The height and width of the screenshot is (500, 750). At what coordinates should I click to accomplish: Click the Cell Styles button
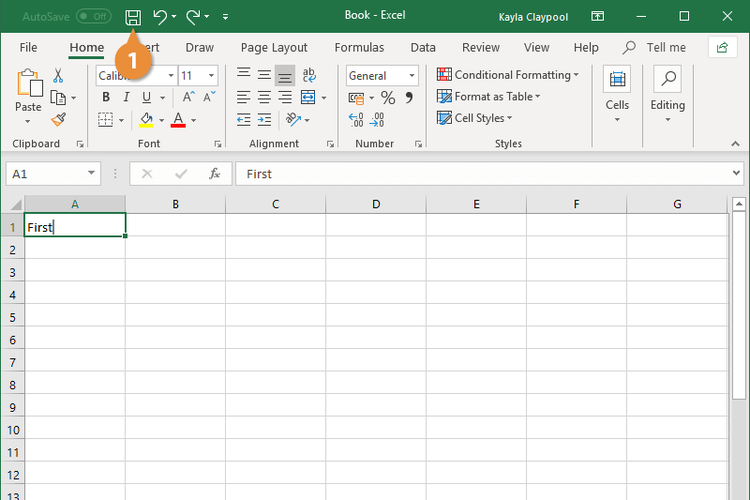click(x=479, y=118)
